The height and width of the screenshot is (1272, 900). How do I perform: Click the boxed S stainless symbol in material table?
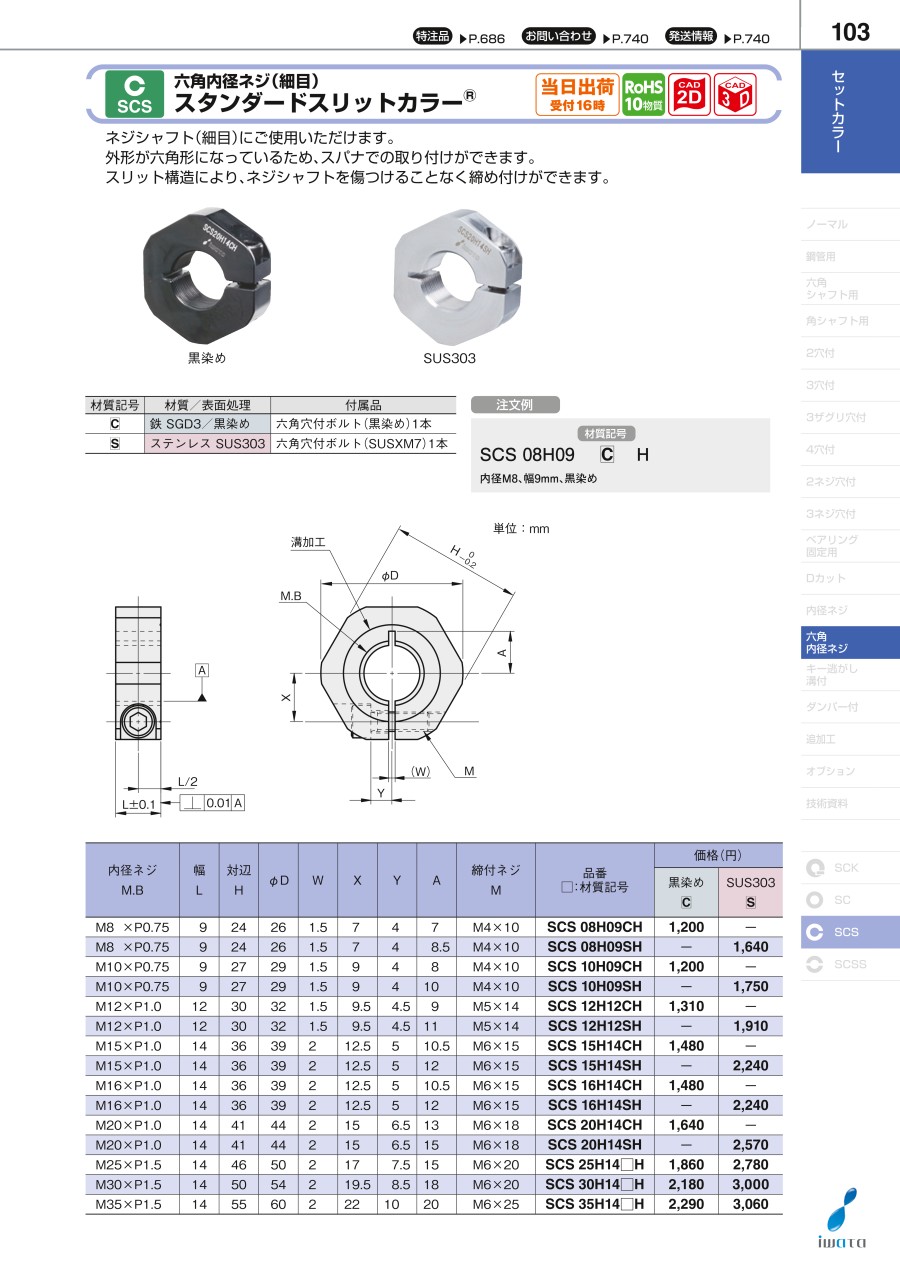[x=115, y=443]
